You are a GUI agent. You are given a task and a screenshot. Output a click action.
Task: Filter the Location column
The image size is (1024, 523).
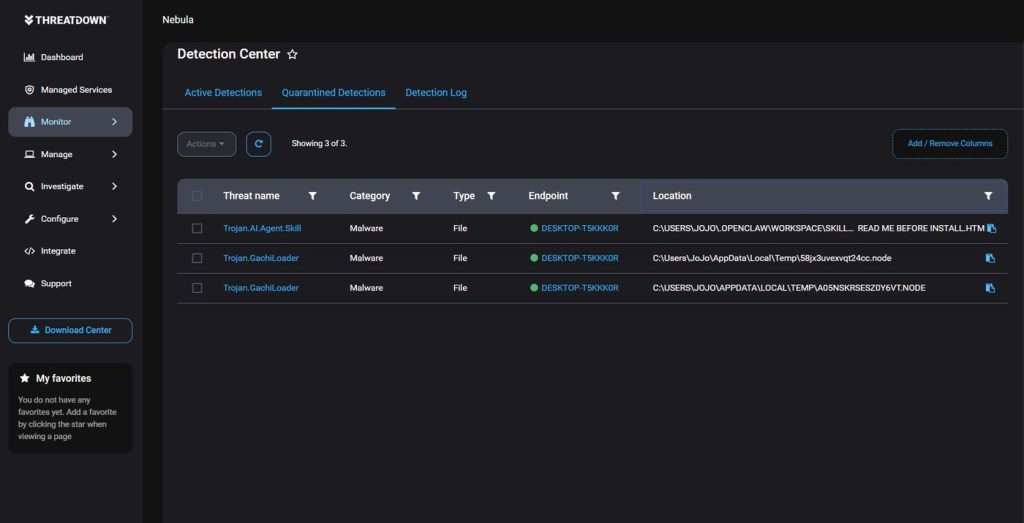tap(988, 196)
